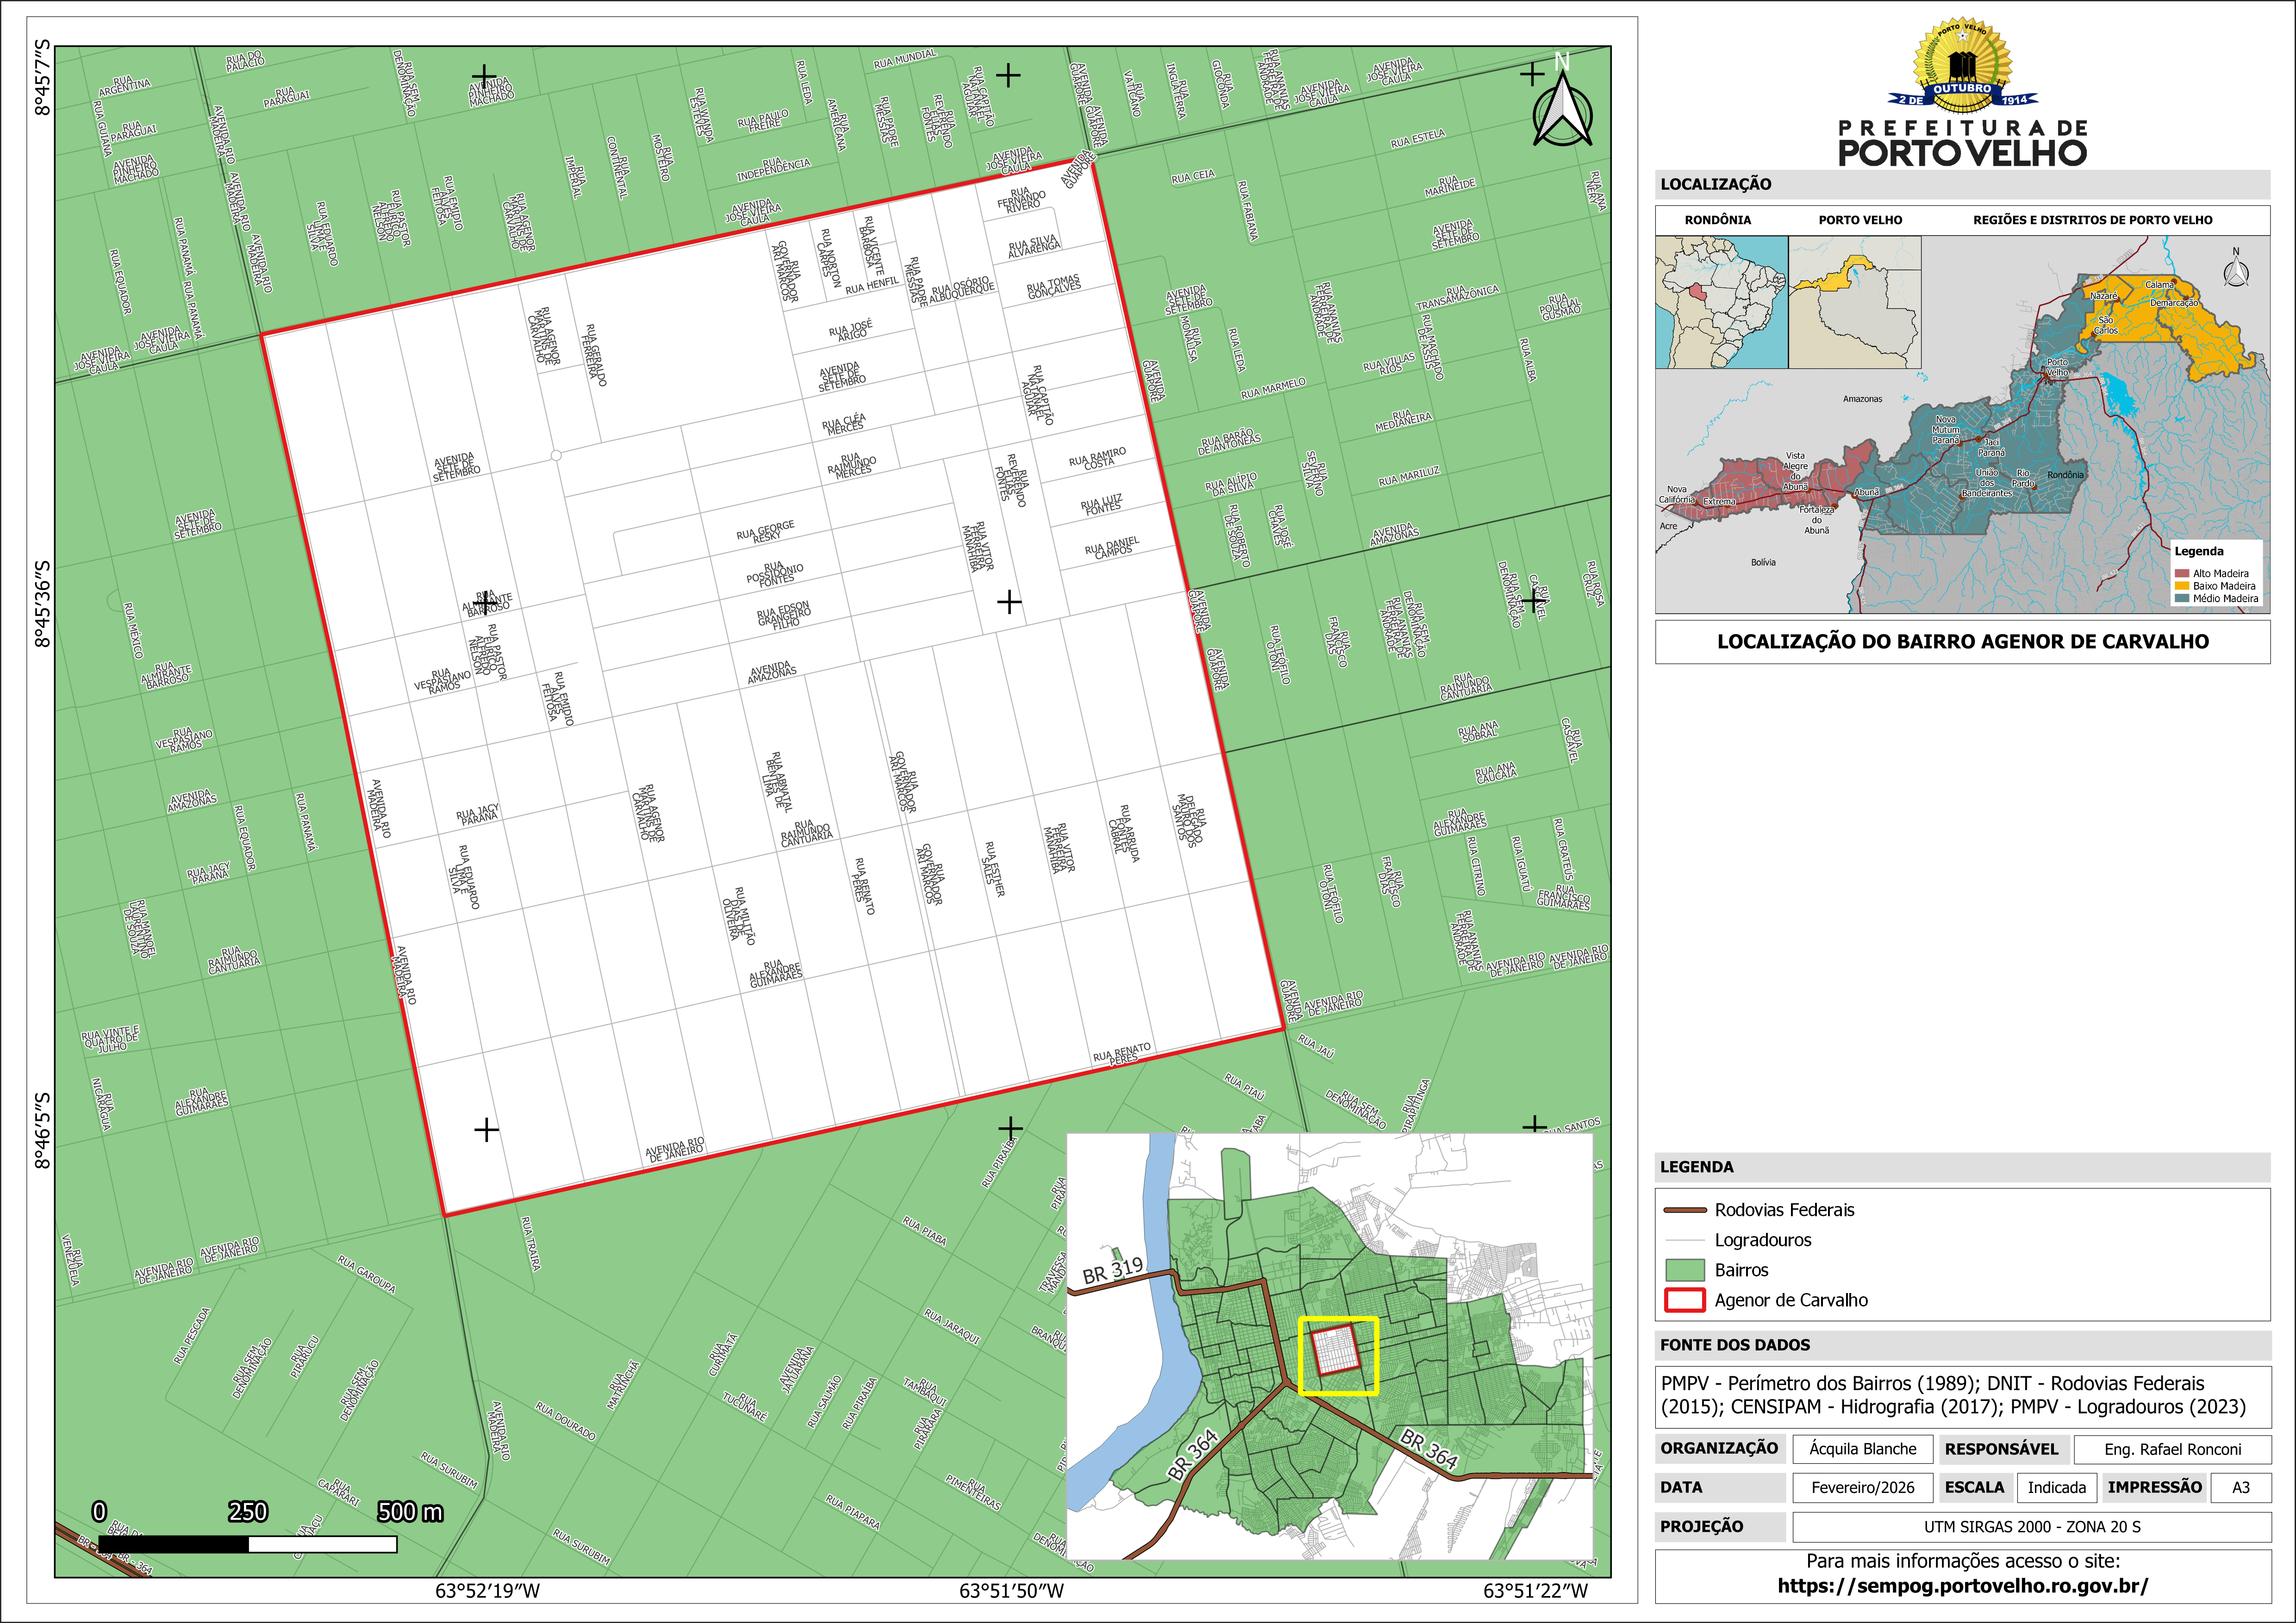The image size is (2296, 1623).
Task: Click the red Agenor de Carvalho legend box
Action: coord(1685,1301)
